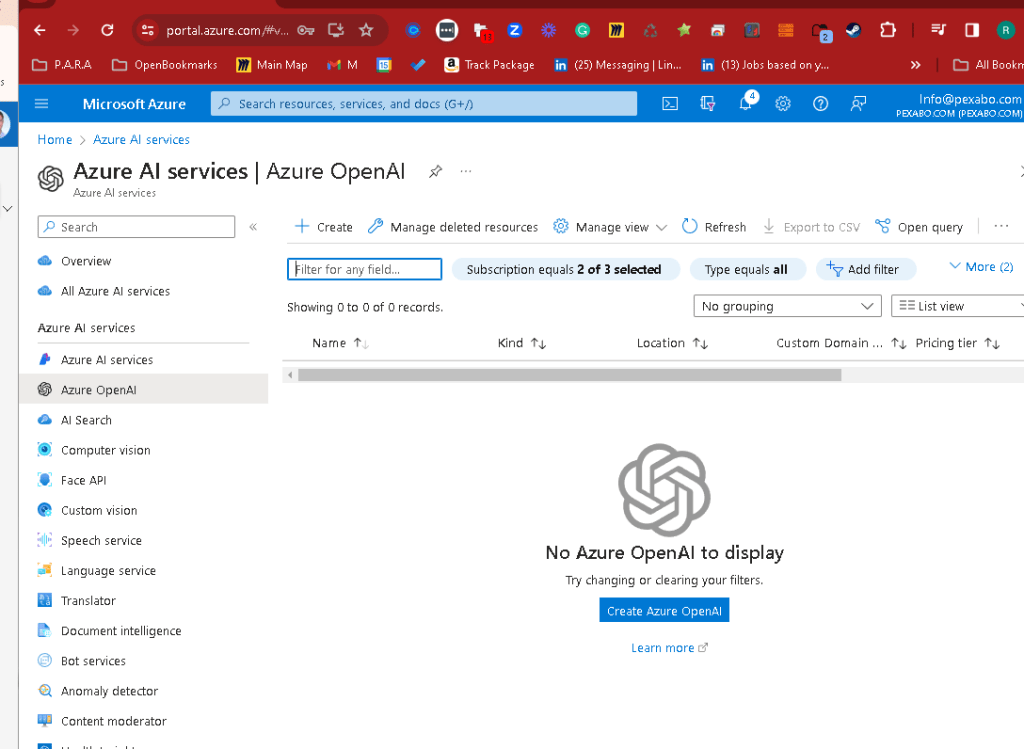Click the media control icon in browser toolbar
Viewport: 1024px width, 749px height.
[x=938, y=30]
